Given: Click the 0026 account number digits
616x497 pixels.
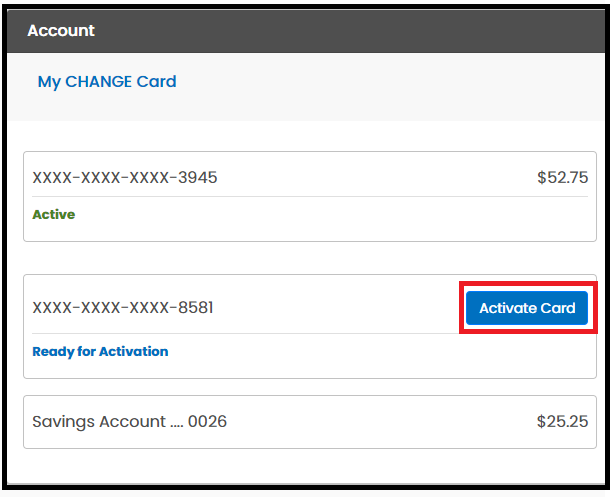Looking at the screenshot, I should [207, 422].
